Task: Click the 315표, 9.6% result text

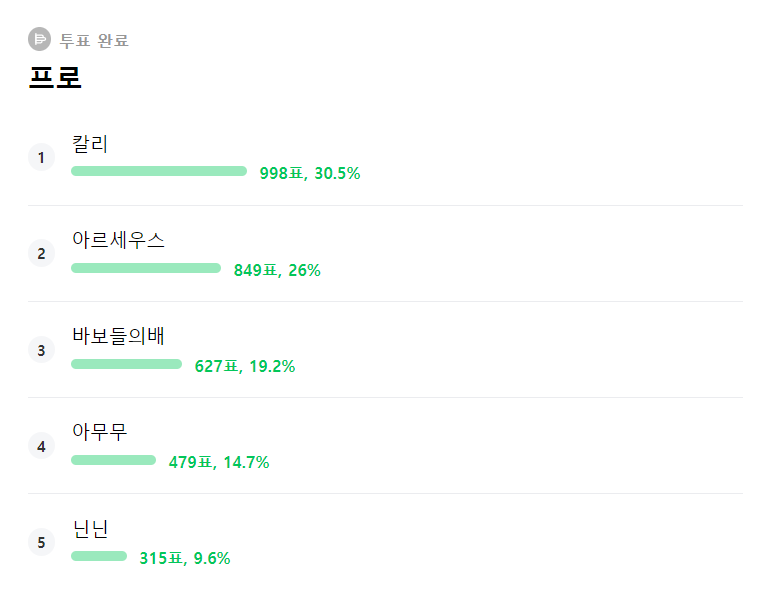Action: coord(185,558)
